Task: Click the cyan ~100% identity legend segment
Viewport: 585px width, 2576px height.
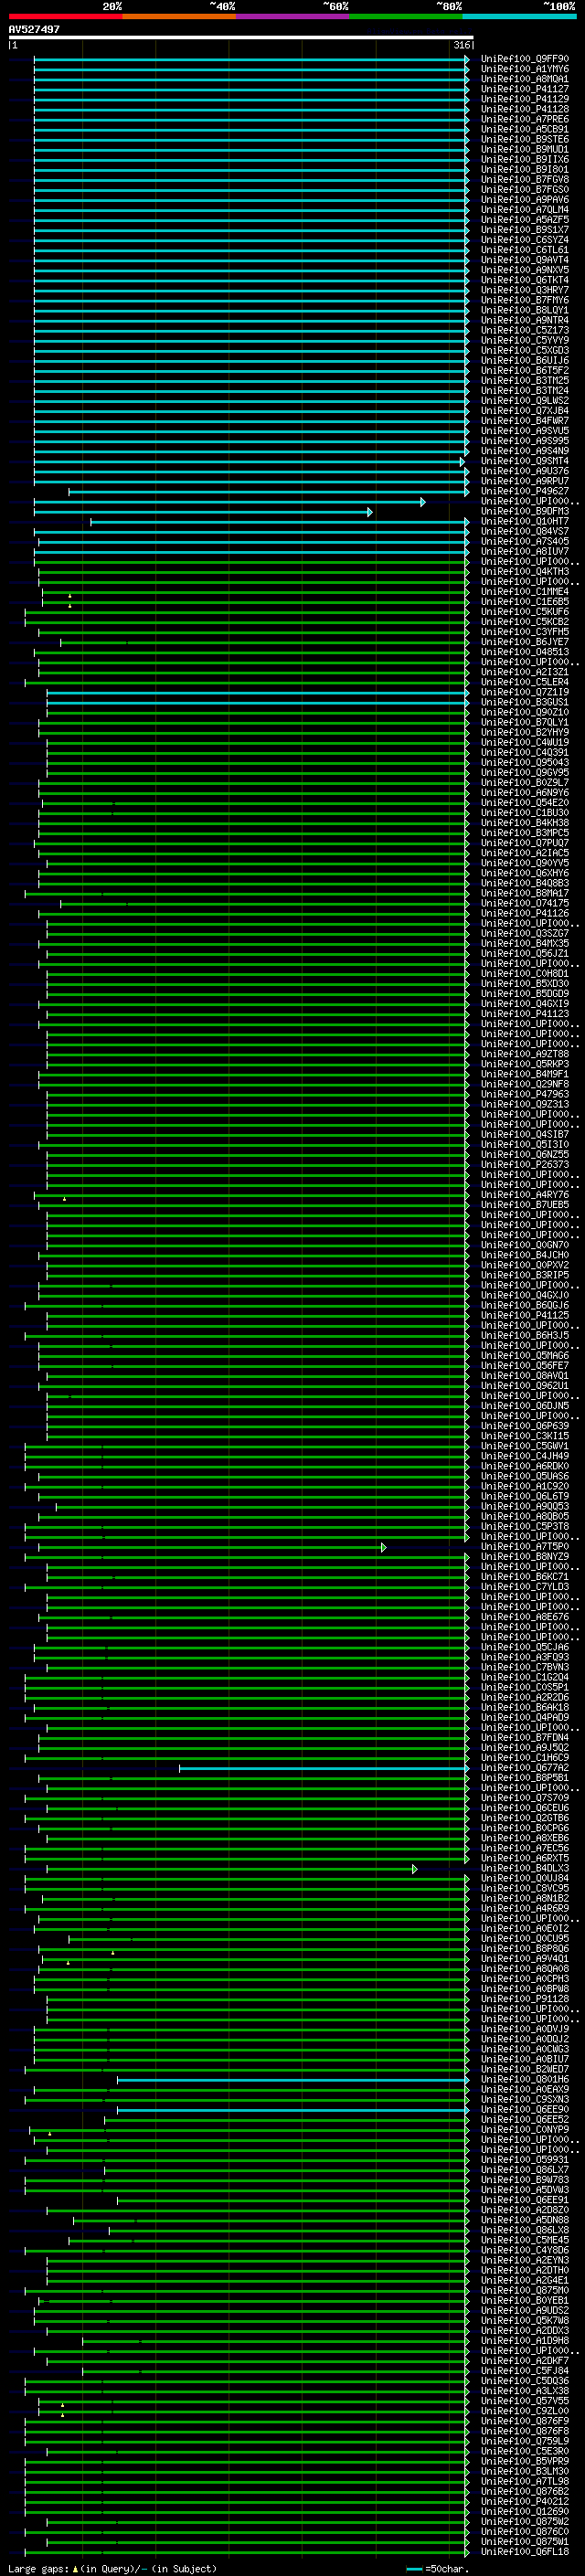Action: pyautogui.click(x=519, y=16)
